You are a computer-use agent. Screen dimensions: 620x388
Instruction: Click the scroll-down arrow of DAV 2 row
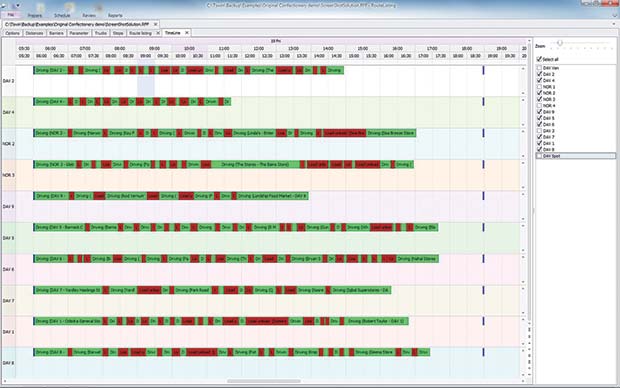523,93
